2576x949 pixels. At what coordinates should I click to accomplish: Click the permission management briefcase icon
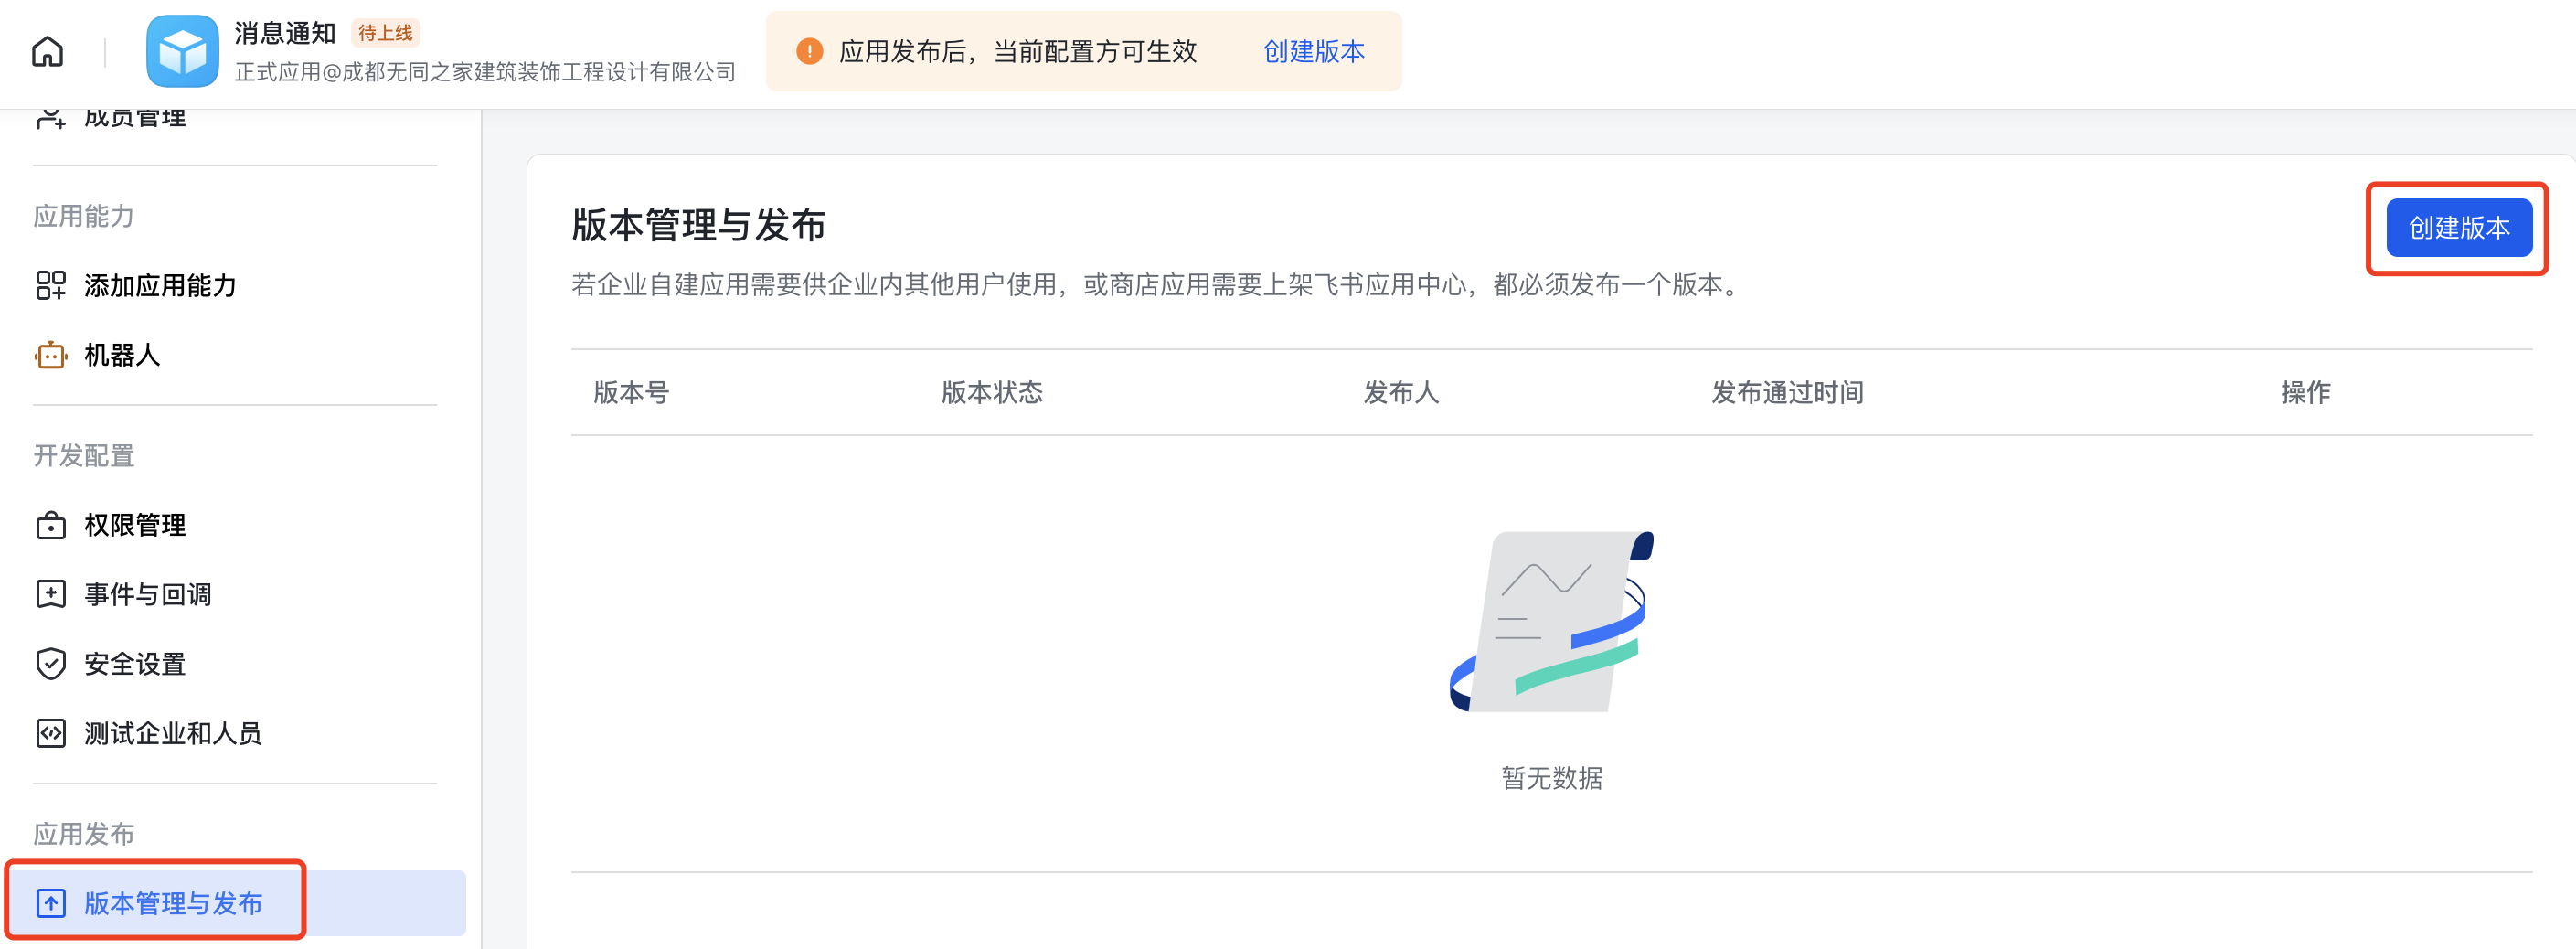coord(50,525)
